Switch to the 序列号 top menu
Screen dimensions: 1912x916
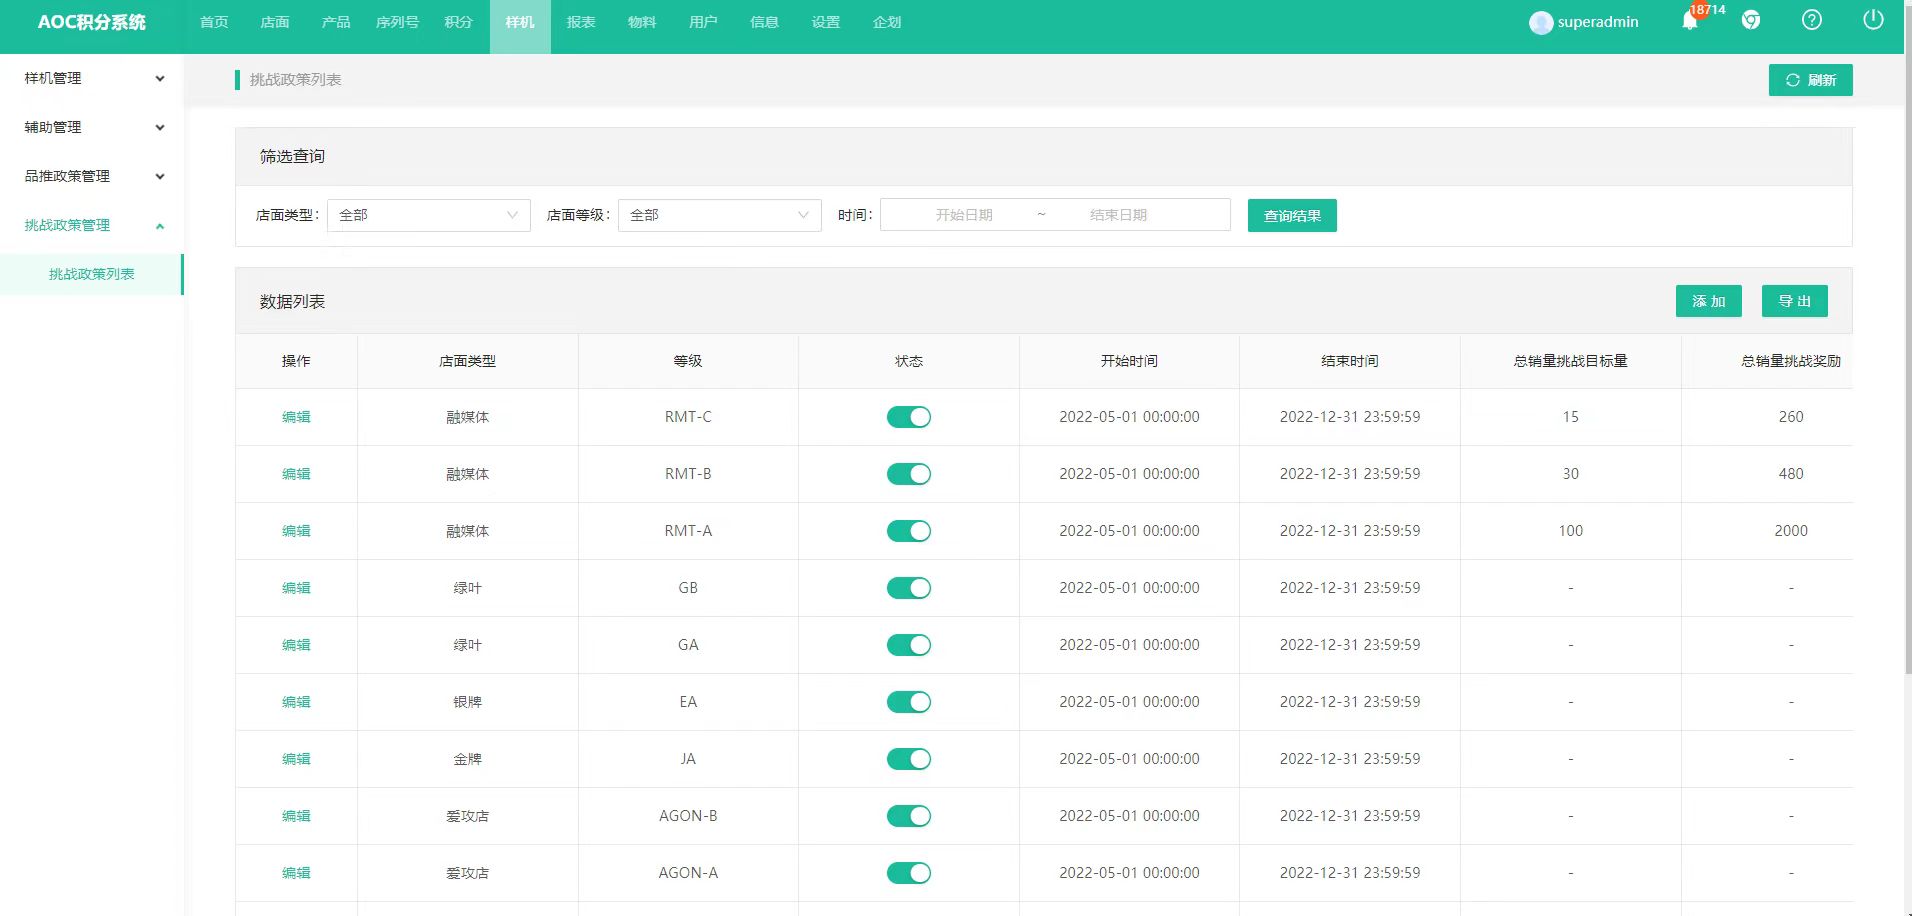tap(397, 22)
